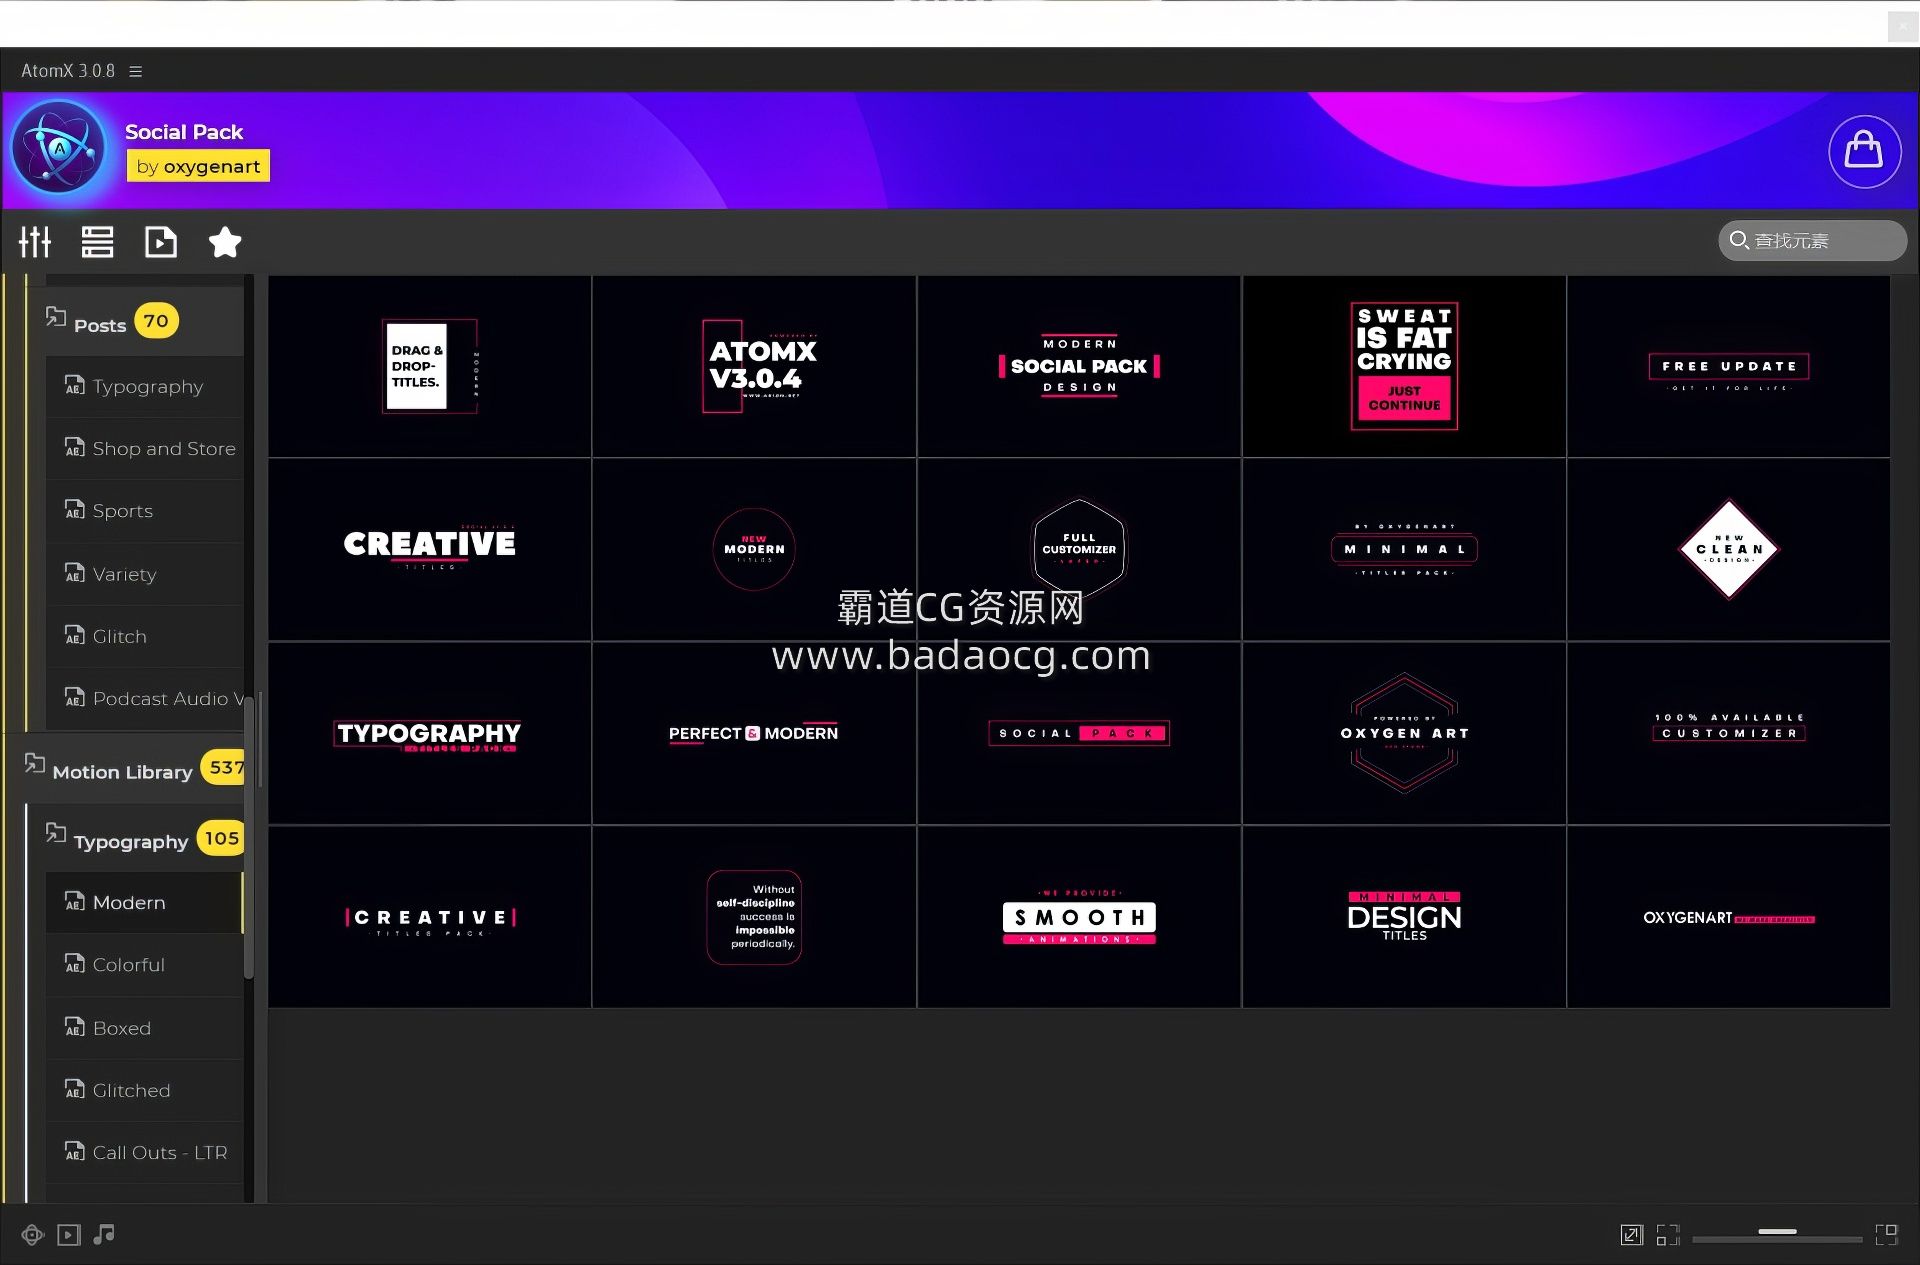Click the Colorful row AE icon
The height and width of the screenshot is (1265, 1920).
[74, 964]
